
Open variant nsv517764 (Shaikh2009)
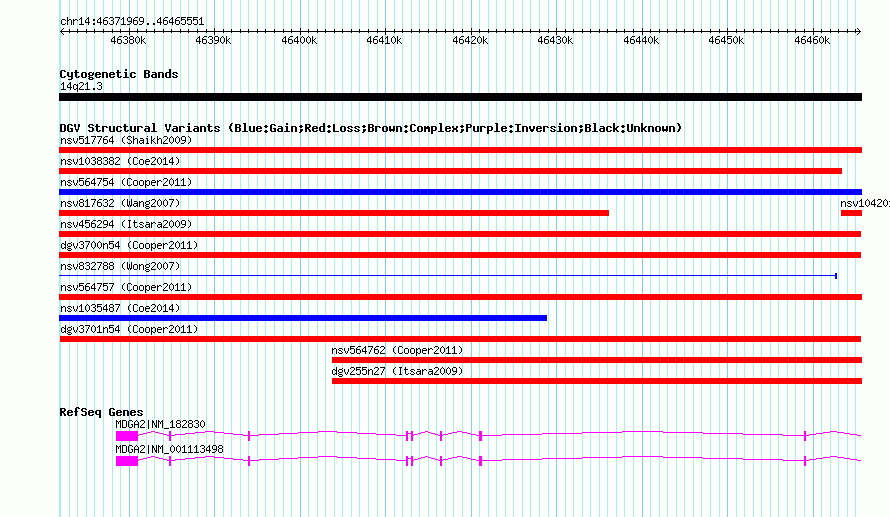(126, 140)
